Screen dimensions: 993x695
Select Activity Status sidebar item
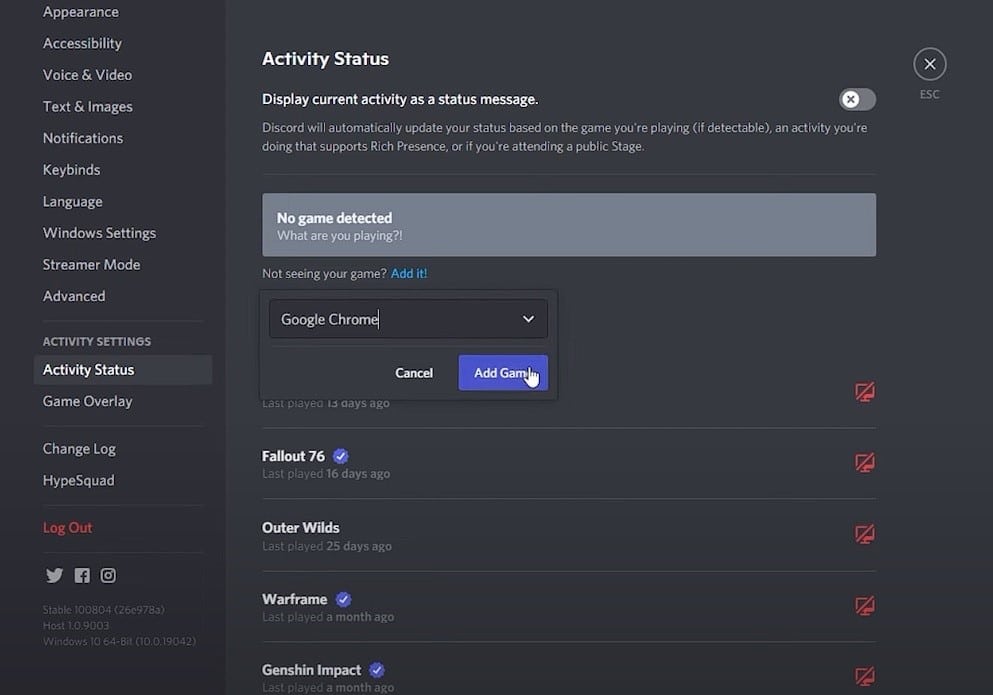coord(123,369)
